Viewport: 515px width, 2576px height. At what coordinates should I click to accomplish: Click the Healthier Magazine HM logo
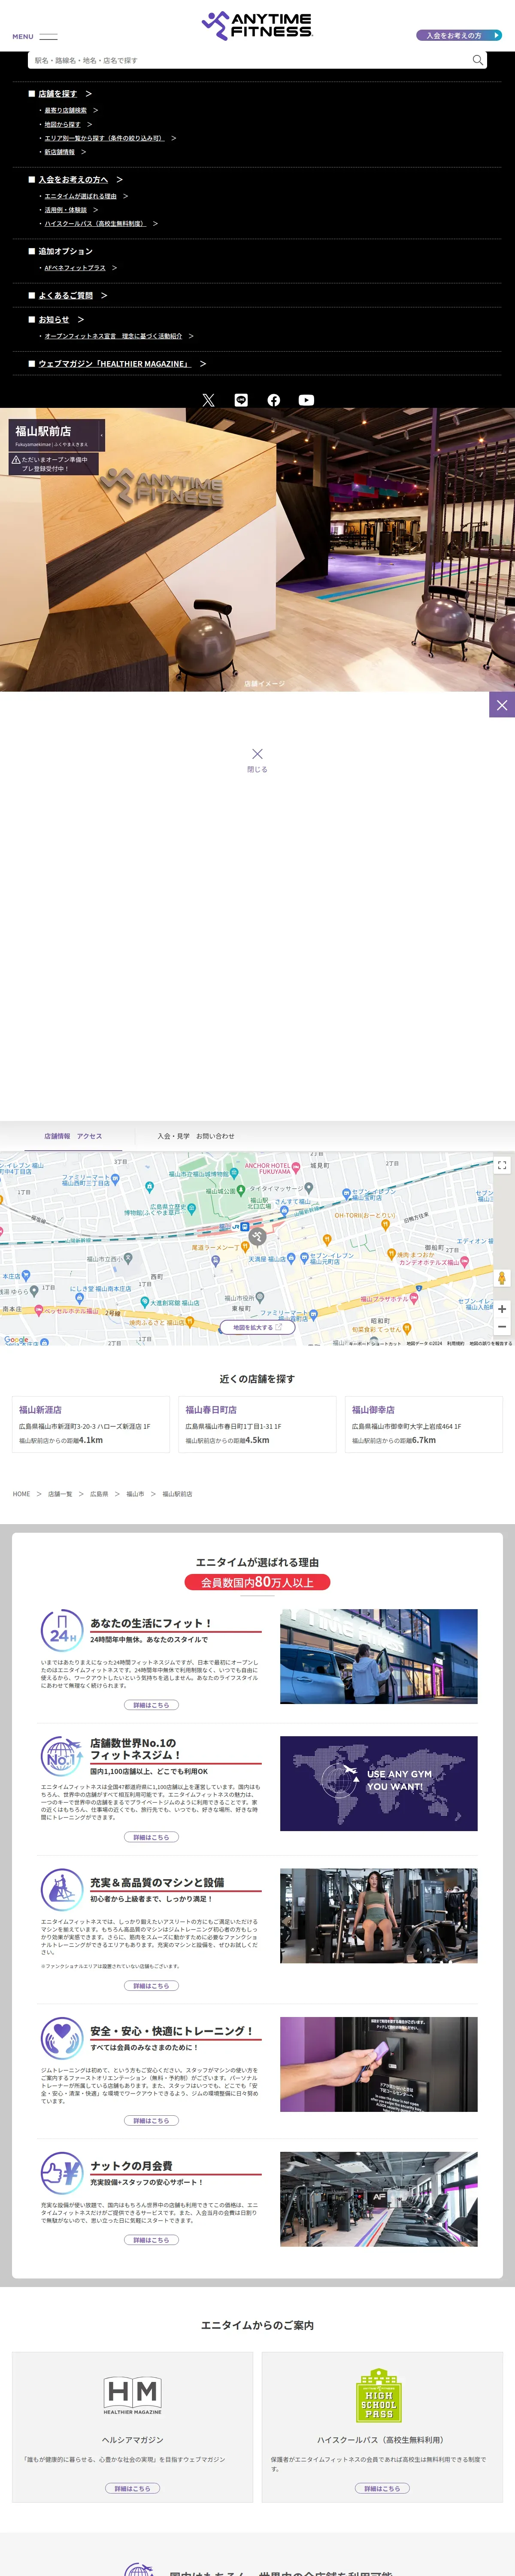point(132,2394)
